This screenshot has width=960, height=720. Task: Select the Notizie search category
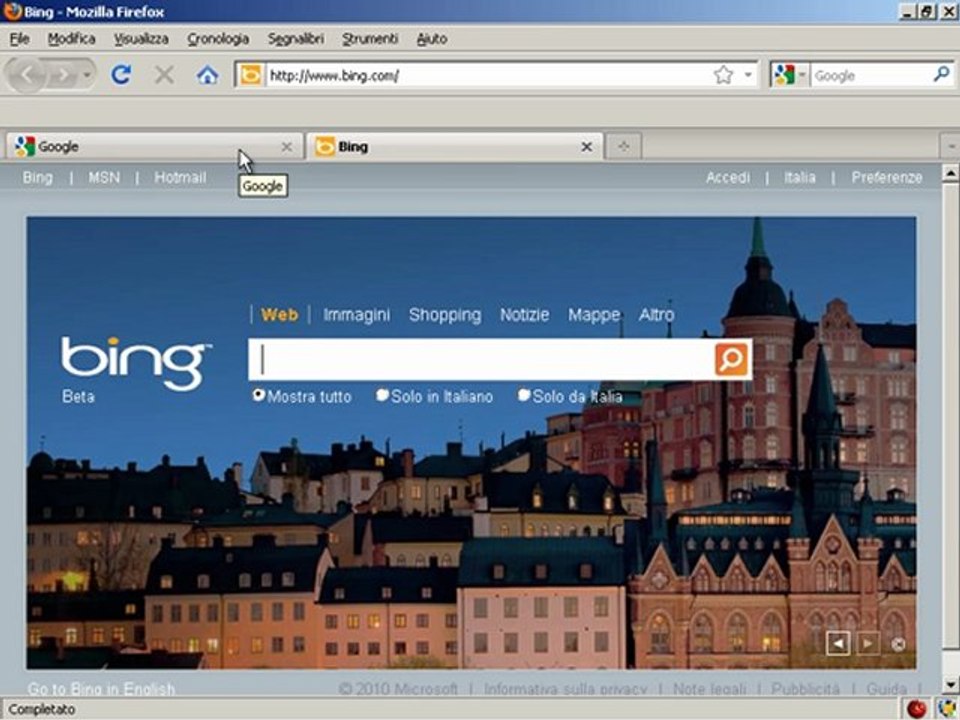pyautogui.click(x=525, y=315)
